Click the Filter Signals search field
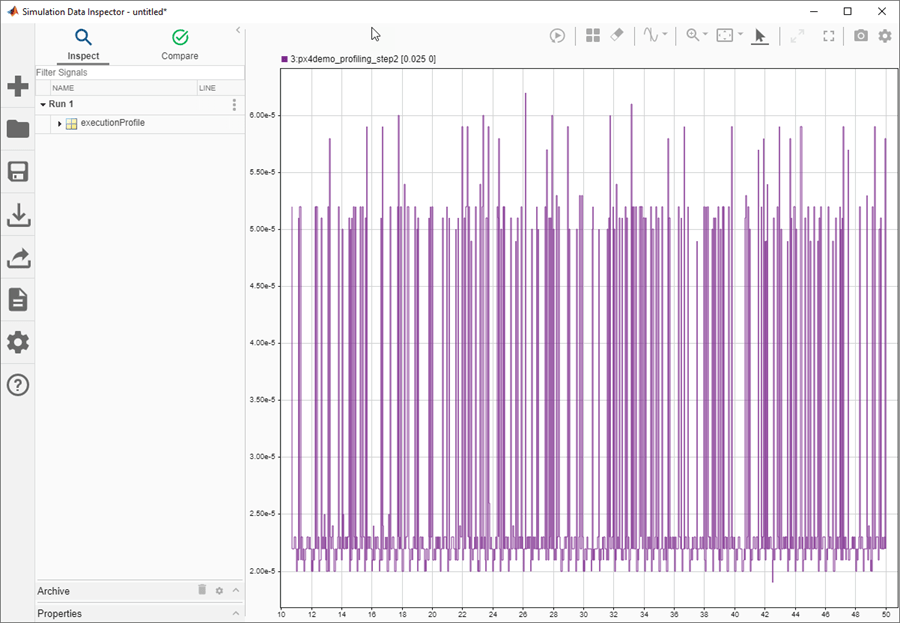 point(138,73)
